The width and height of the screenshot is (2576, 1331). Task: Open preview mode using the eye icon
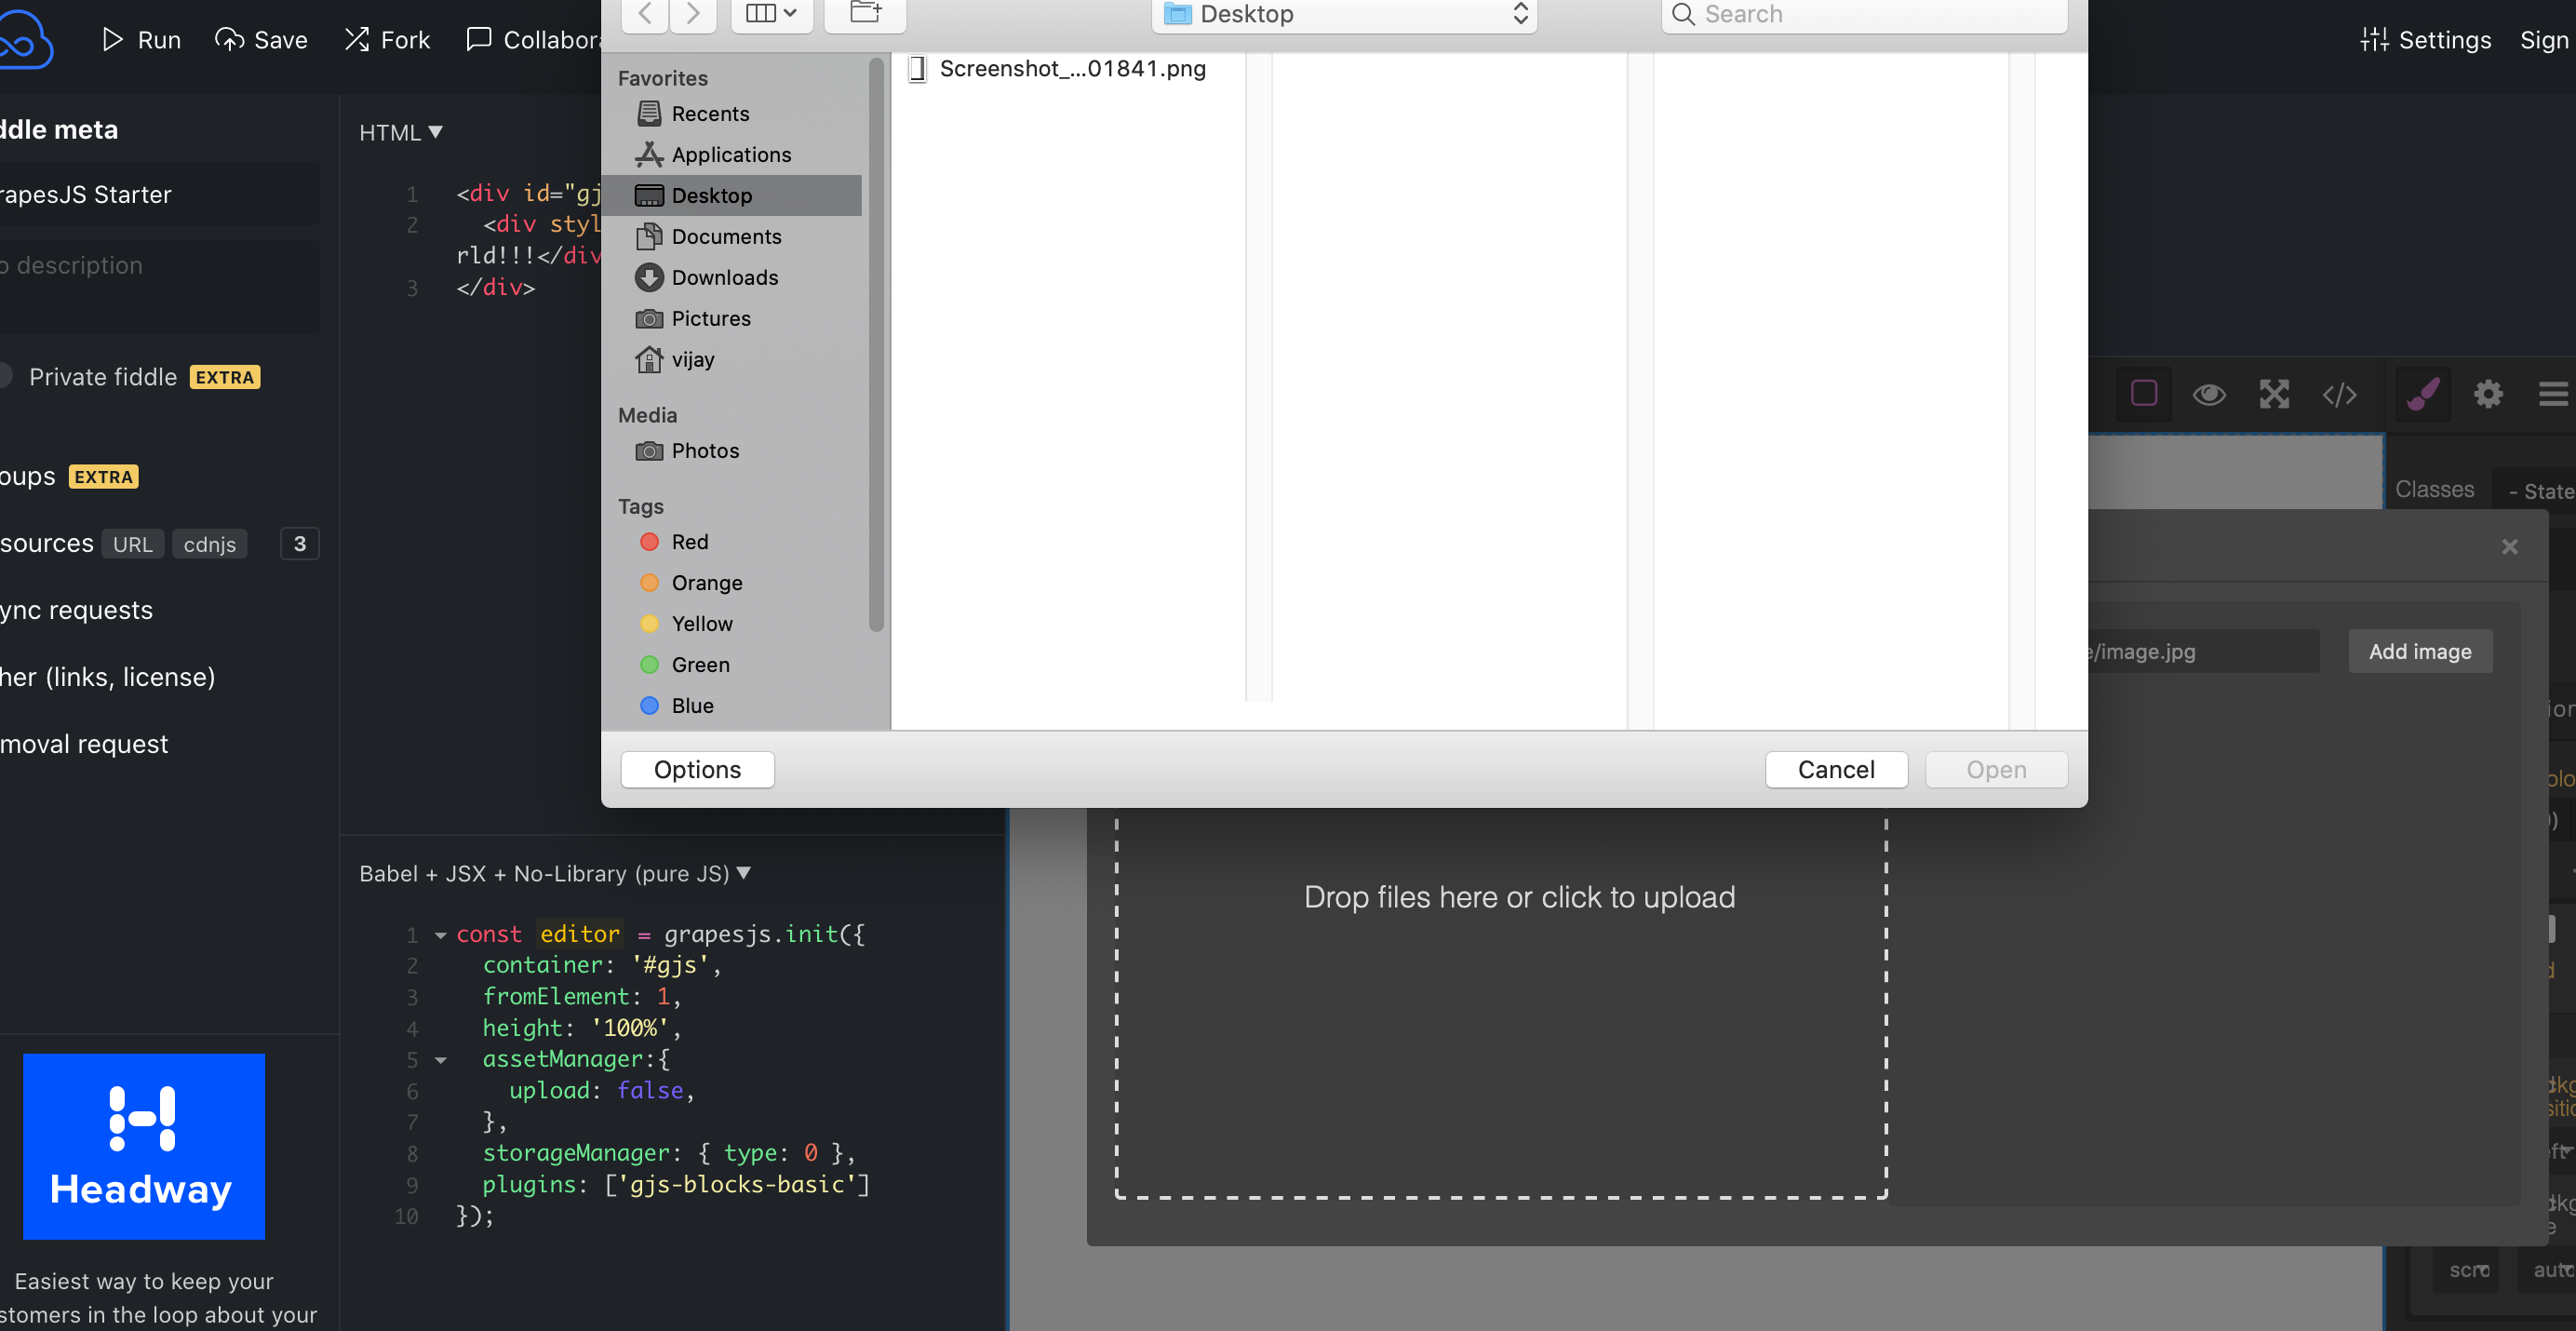point(2210,394)
